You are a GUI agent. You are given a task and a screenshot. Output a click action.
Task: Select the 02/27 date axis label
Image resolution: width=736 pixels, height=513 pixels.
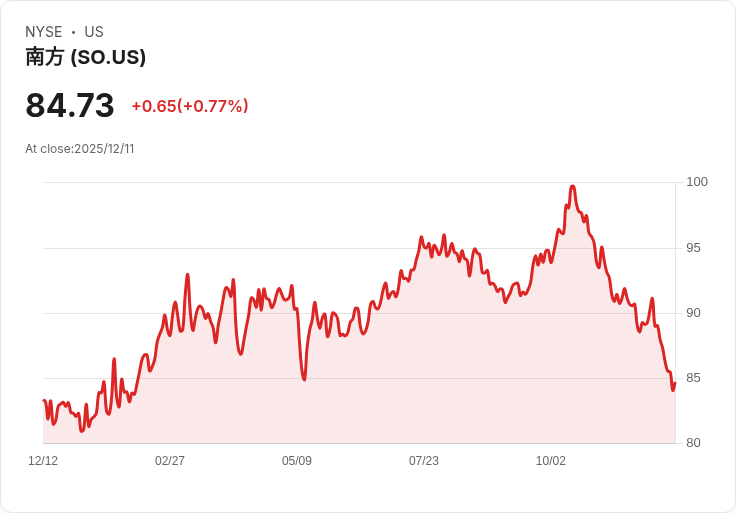tap(170, 461)
